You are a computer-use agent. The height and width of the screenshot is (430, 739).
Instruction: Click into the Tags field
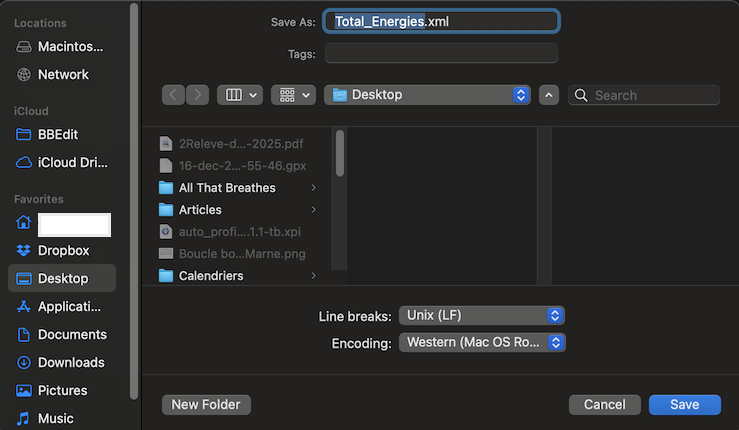pyautogui.click(x=441, y=53)
